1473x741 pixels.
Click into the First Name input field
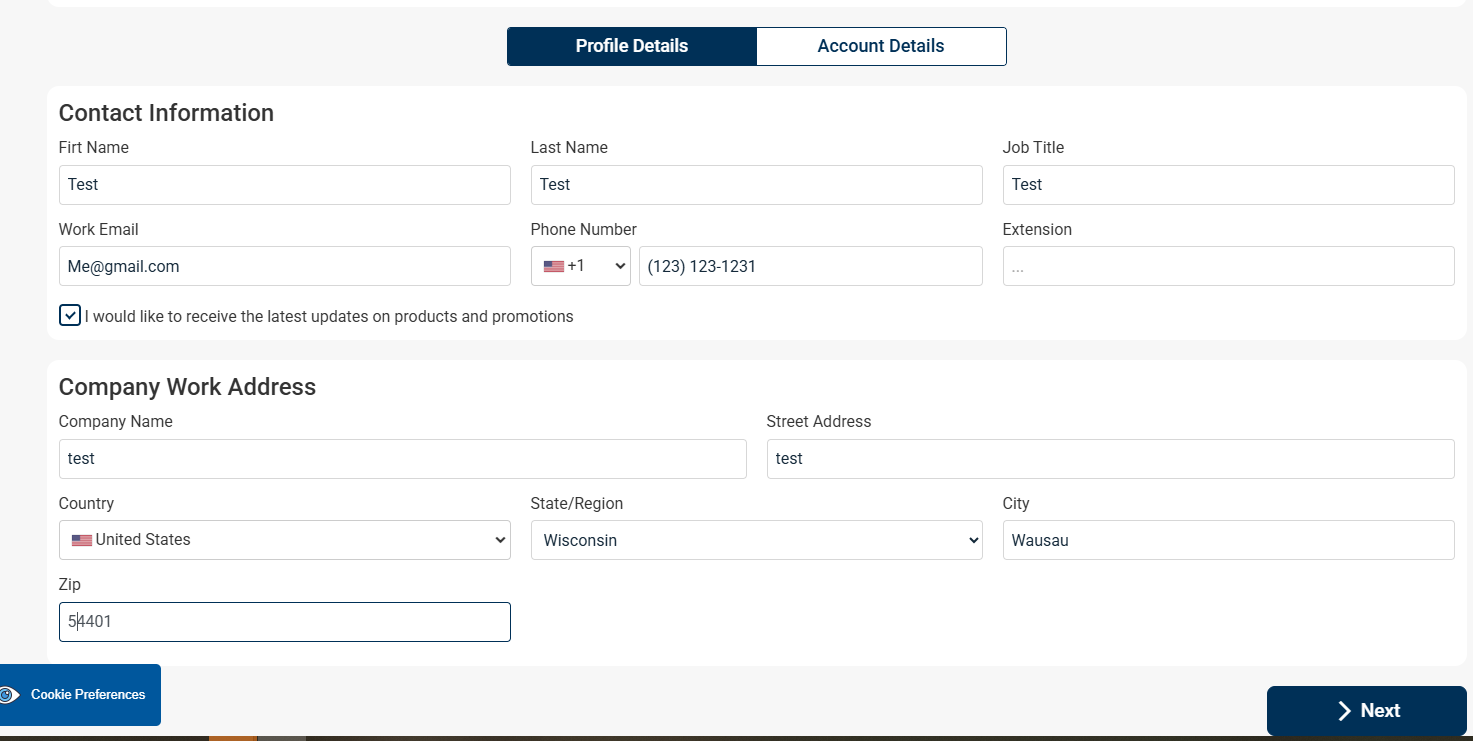(285, 185)
